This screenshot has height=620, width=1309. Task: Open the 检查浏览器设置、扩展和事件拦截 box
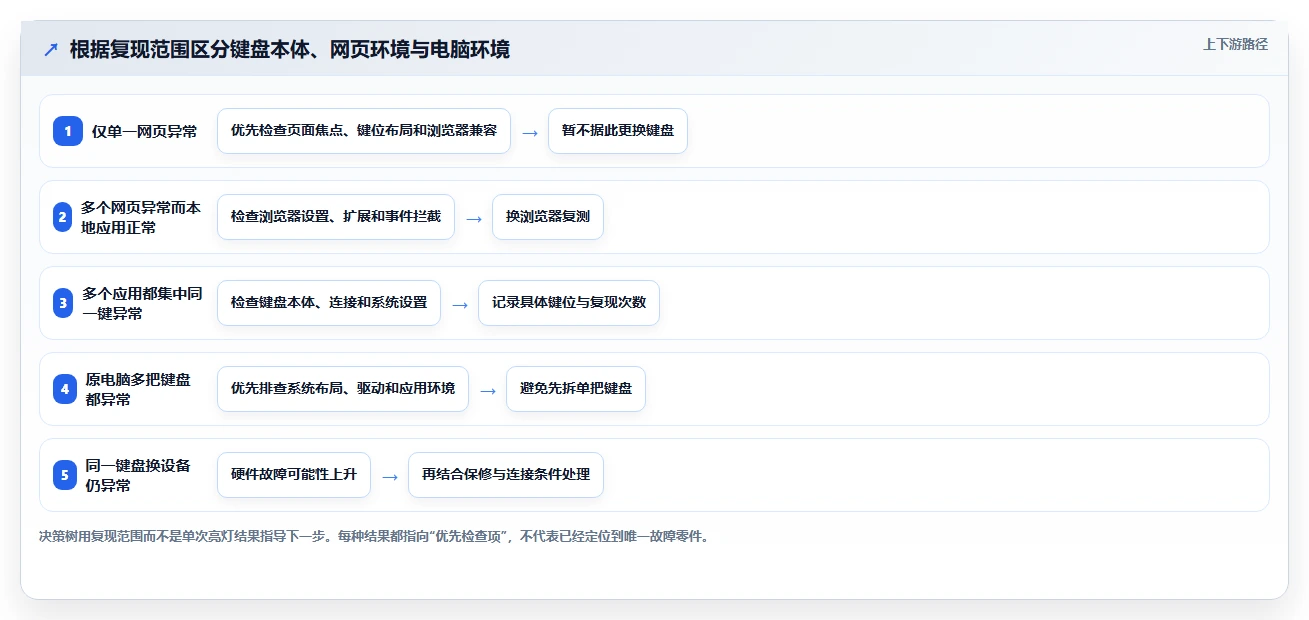click(336, 217)
